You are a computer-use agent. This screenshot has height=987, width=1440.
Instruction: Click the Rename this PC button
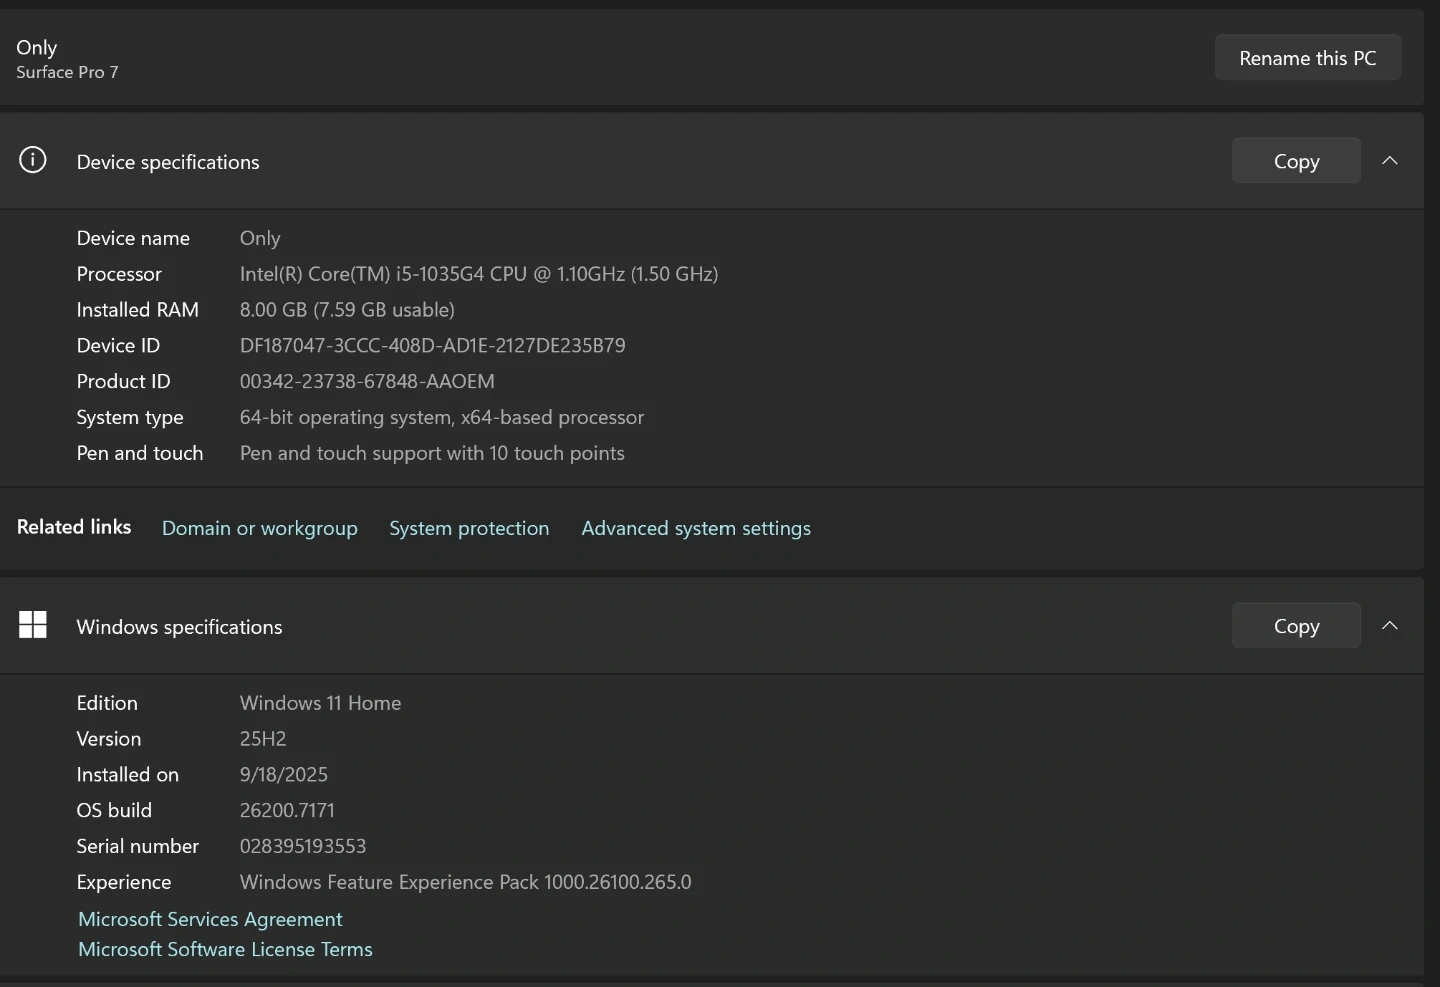pos(1307,58)
